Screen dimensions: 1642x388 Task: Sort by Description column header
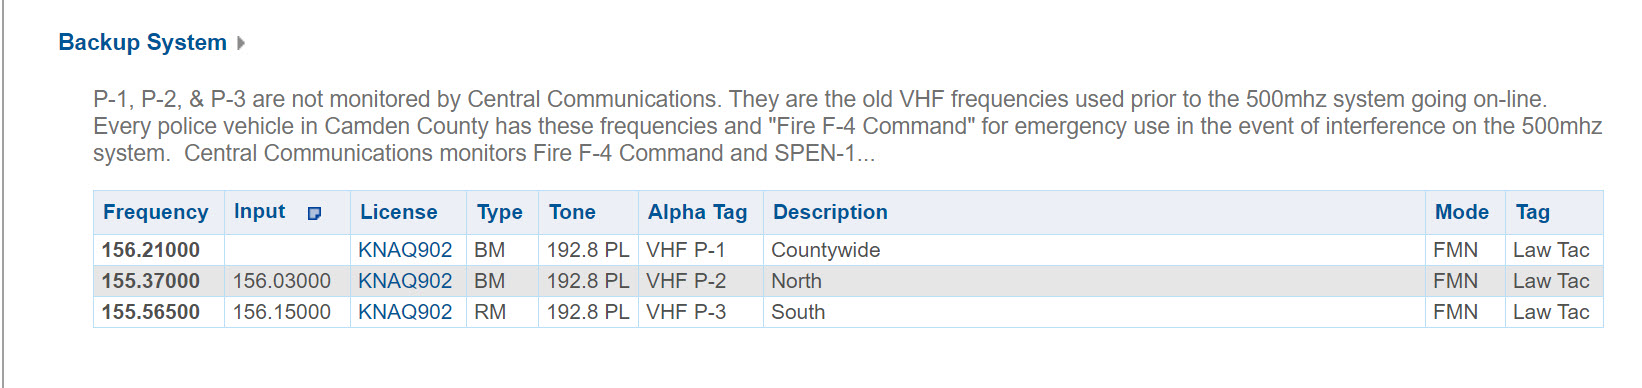(x=830, y=212)
